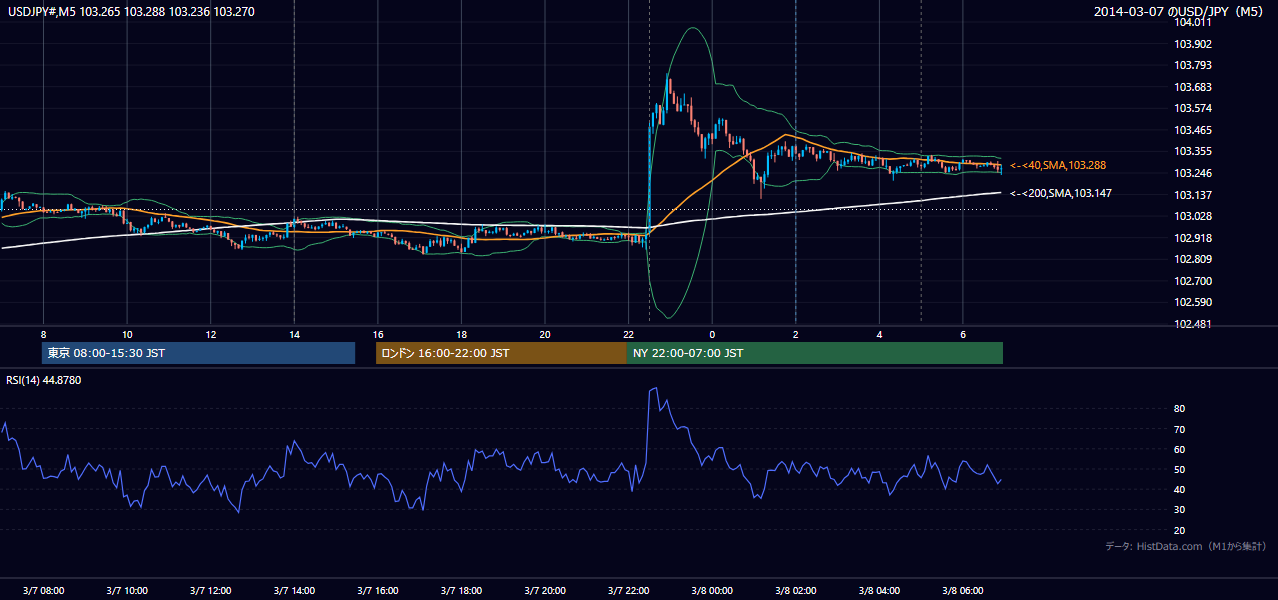This screenshot has width=1278, height=600.
Task: Click RSI scale value 70
Action: (1180, 429)
